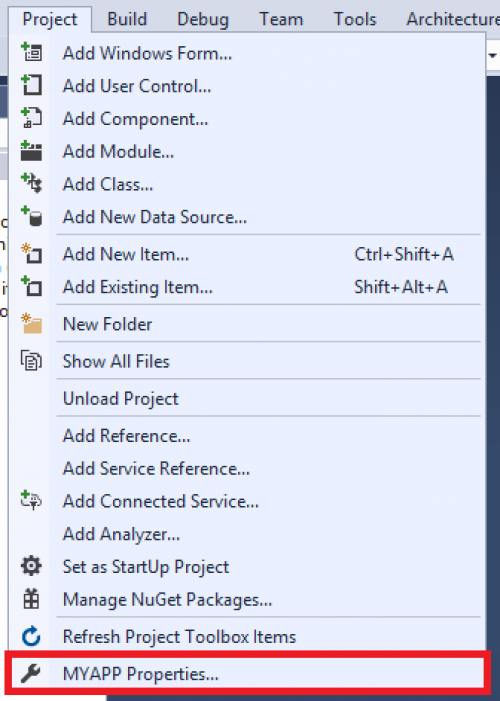Click the Add Component icon

pyautogui.click(x=31, y=118)
